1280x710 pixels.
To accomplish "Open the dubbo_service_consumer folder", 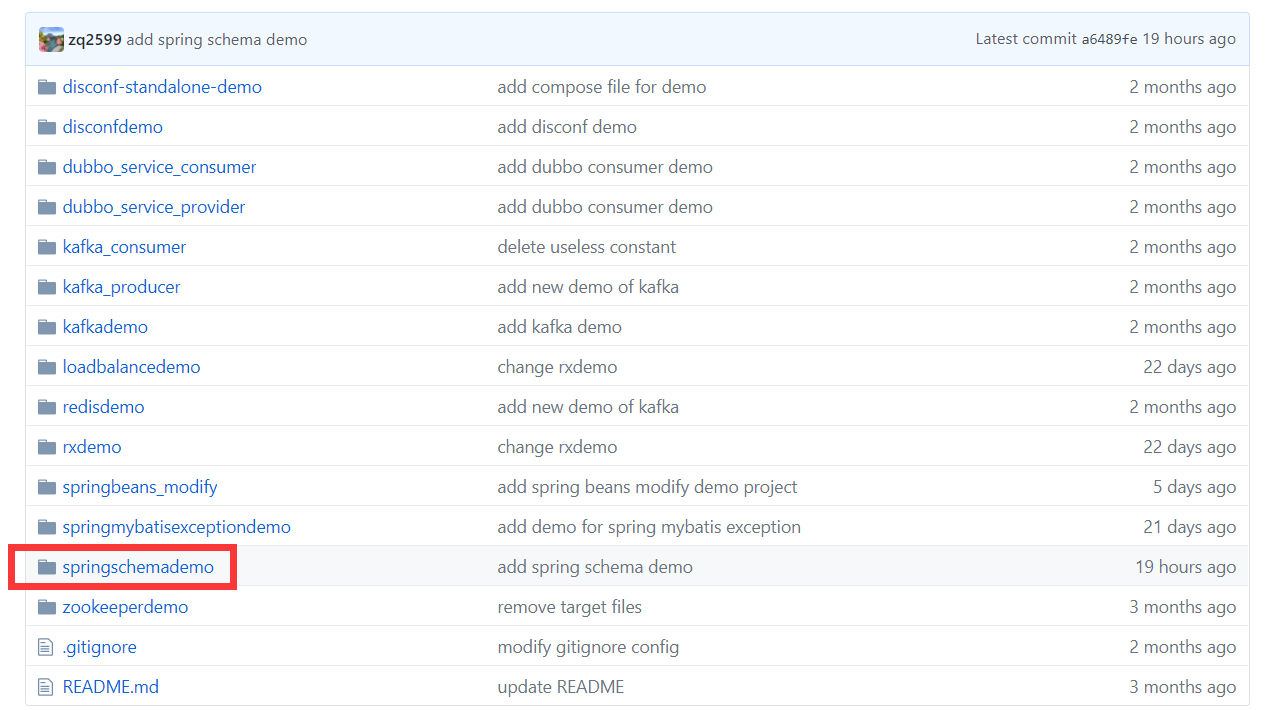I will [x=159, y=167].
